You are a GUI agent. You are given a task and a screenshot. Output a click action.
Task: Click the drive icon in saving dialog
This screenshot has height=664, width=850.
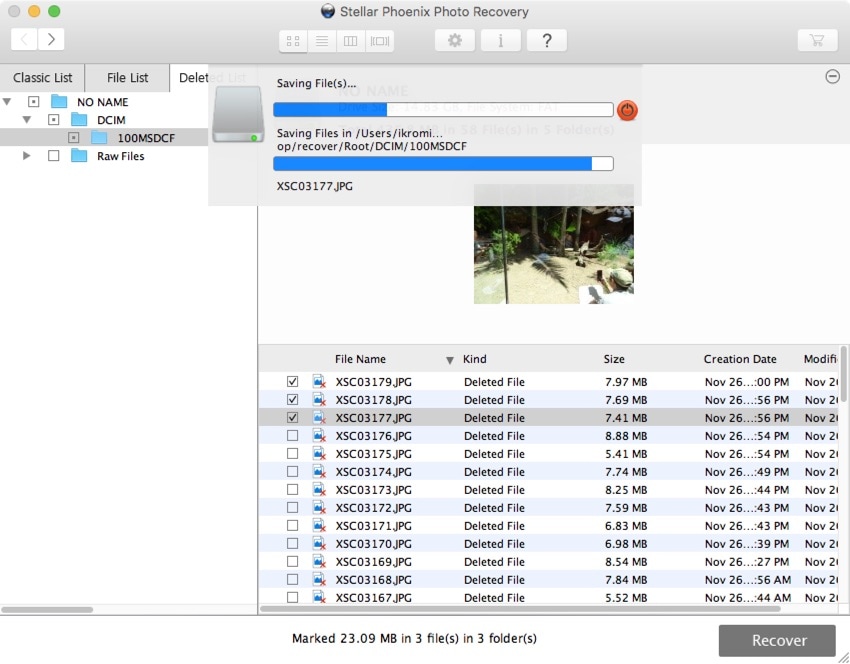[x=238, y=114]
